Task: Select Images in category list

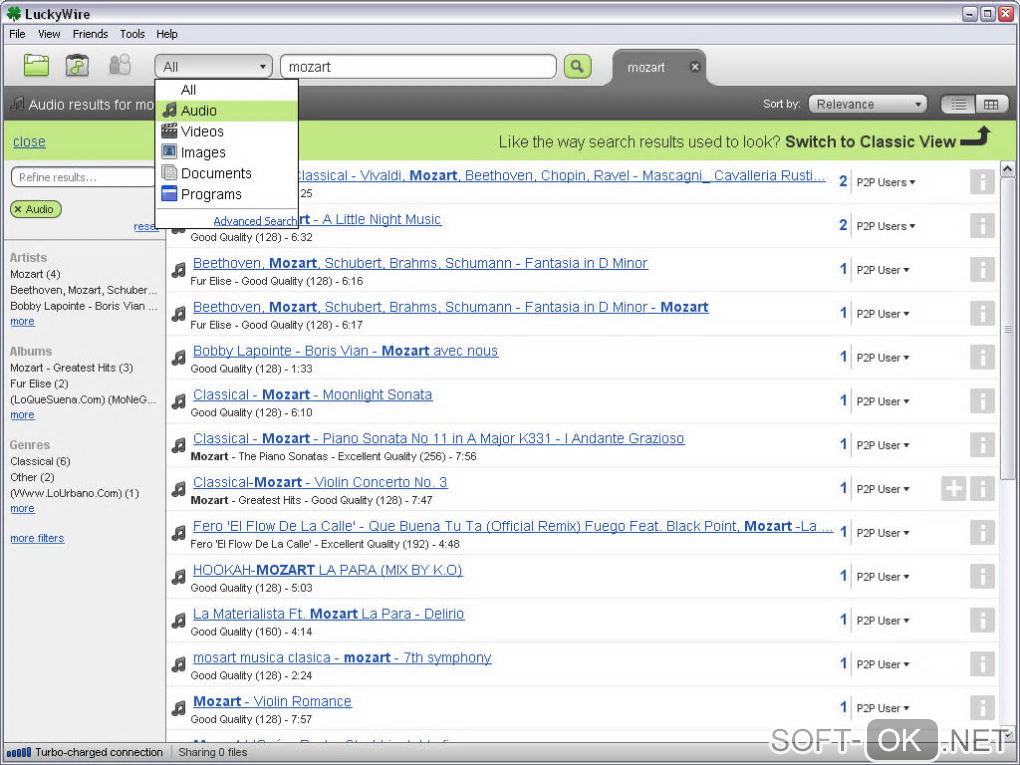Action: click(226, 152)
